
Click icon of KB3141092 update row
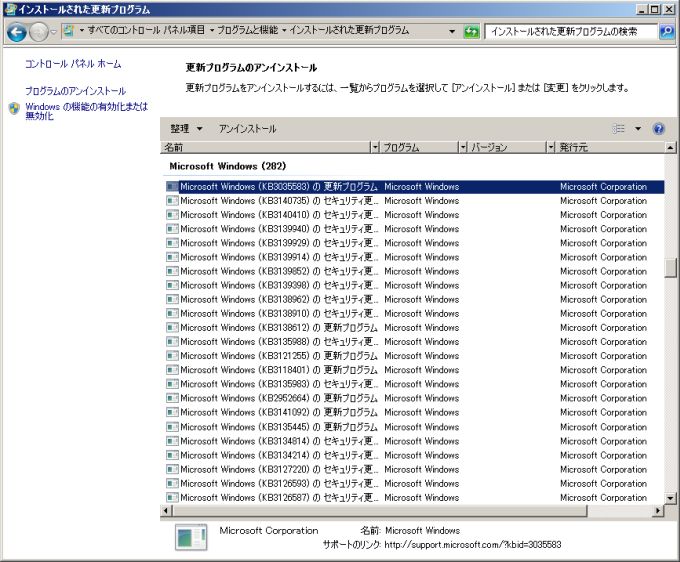click(x=173, y=412)
